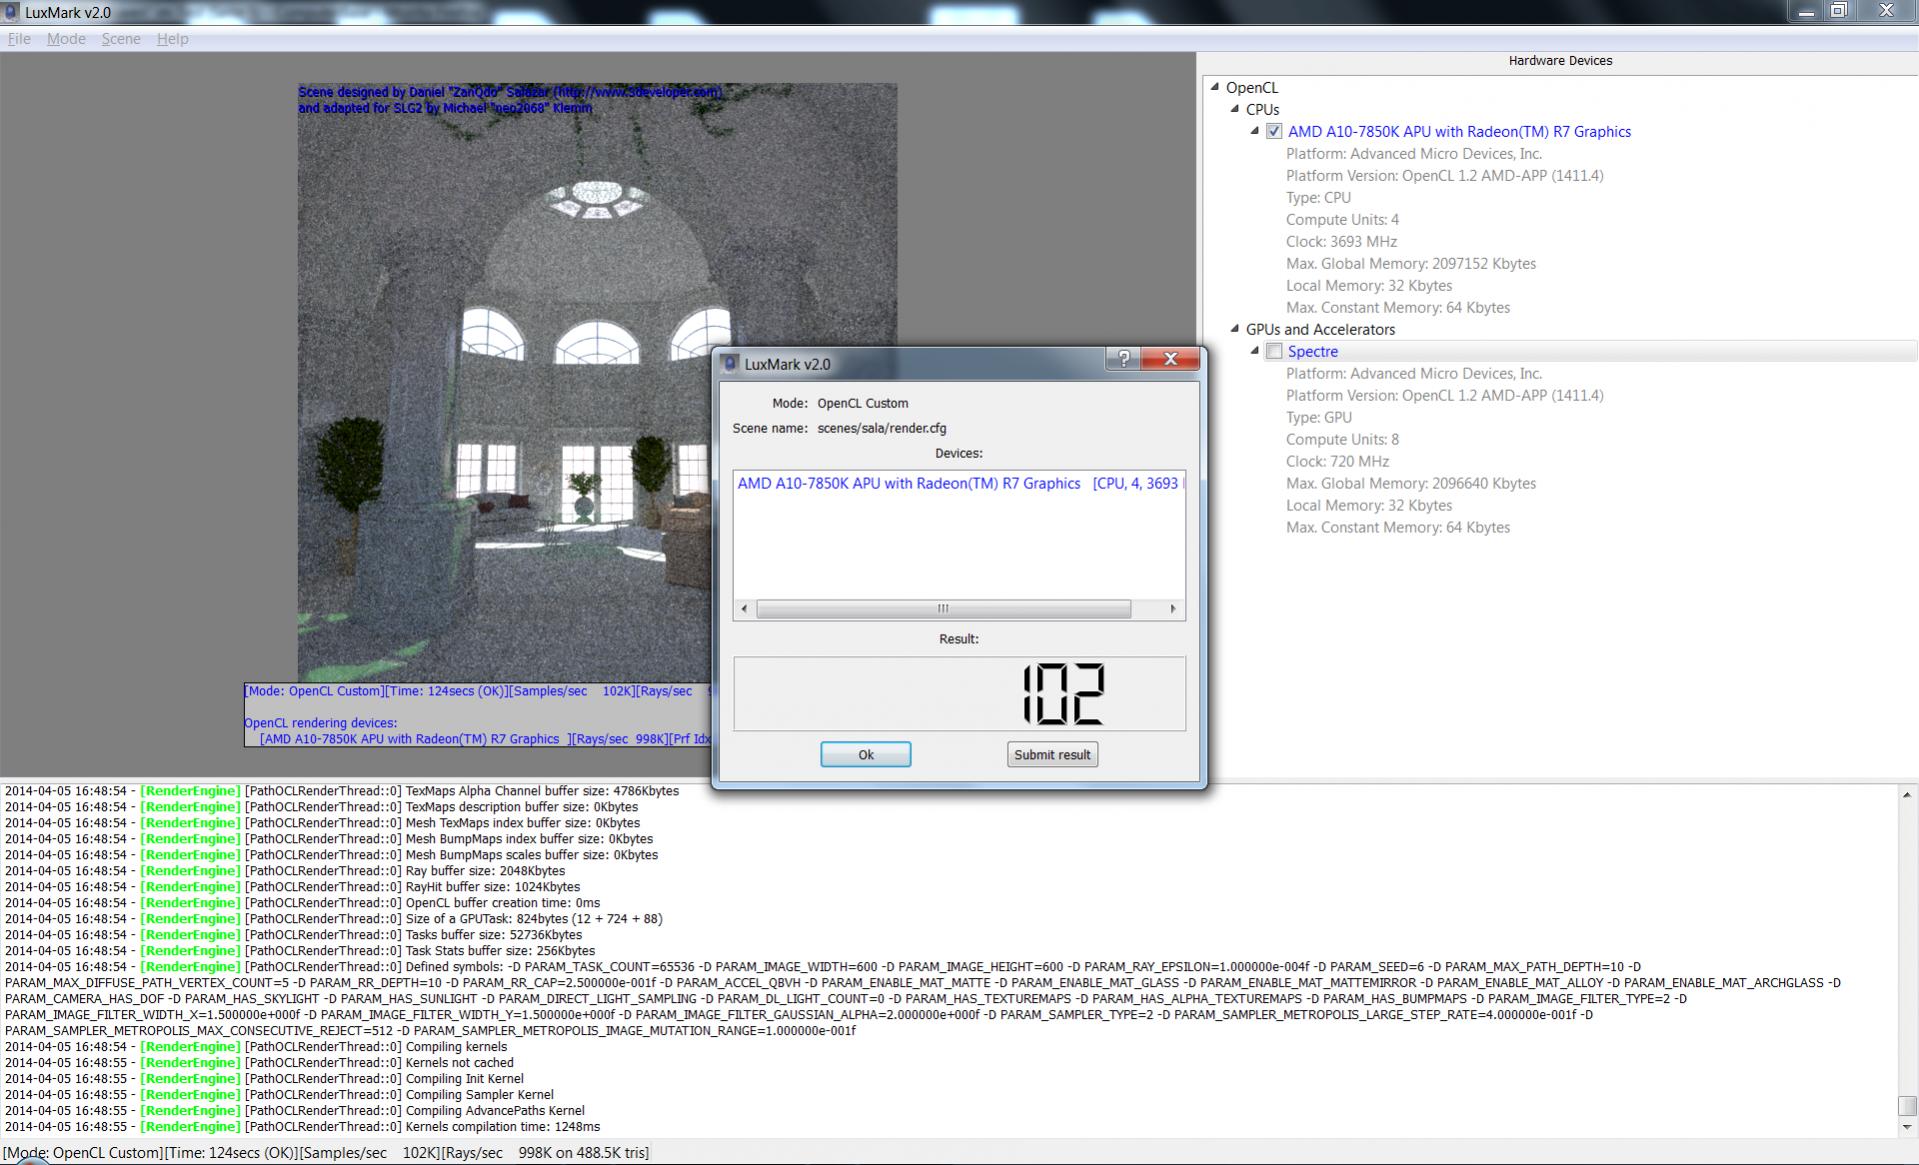Minimize the LuxMark main window

point(1806,12)
